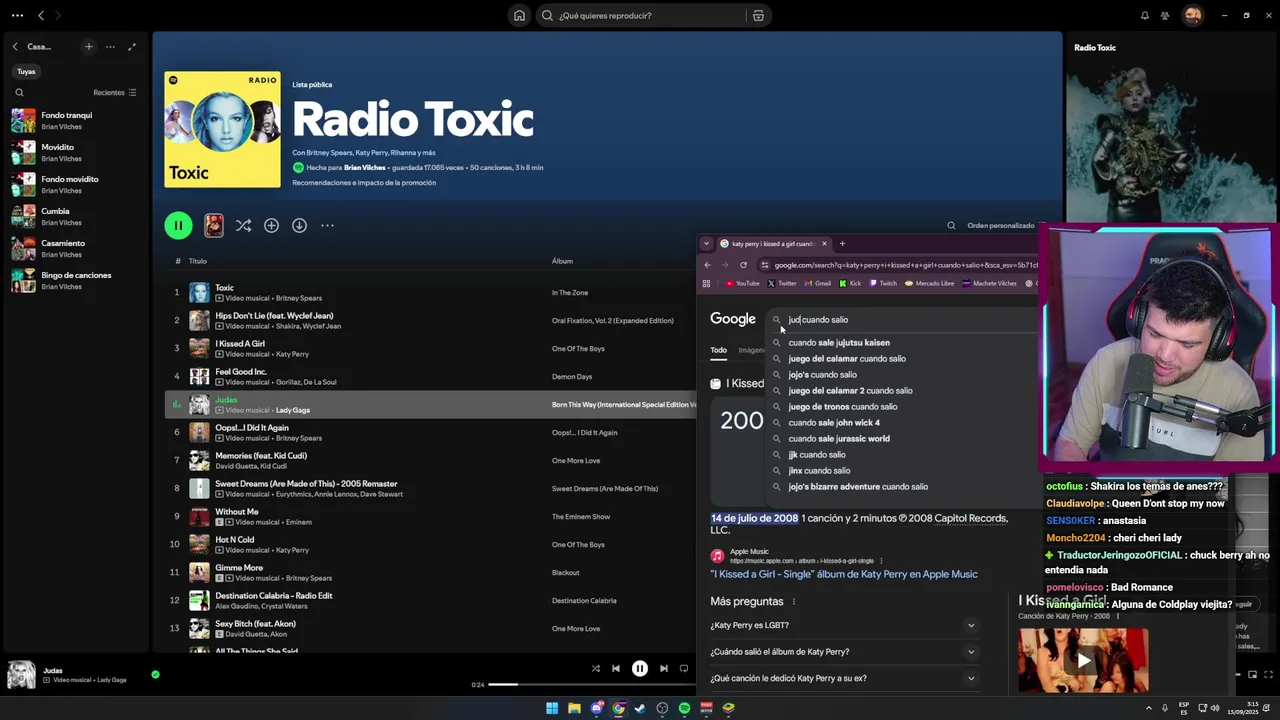Image resolution: width=1280 pixels, height=720 pixels.
Task: Select I Kissed A Girl track row
Action: click(430, 348)
